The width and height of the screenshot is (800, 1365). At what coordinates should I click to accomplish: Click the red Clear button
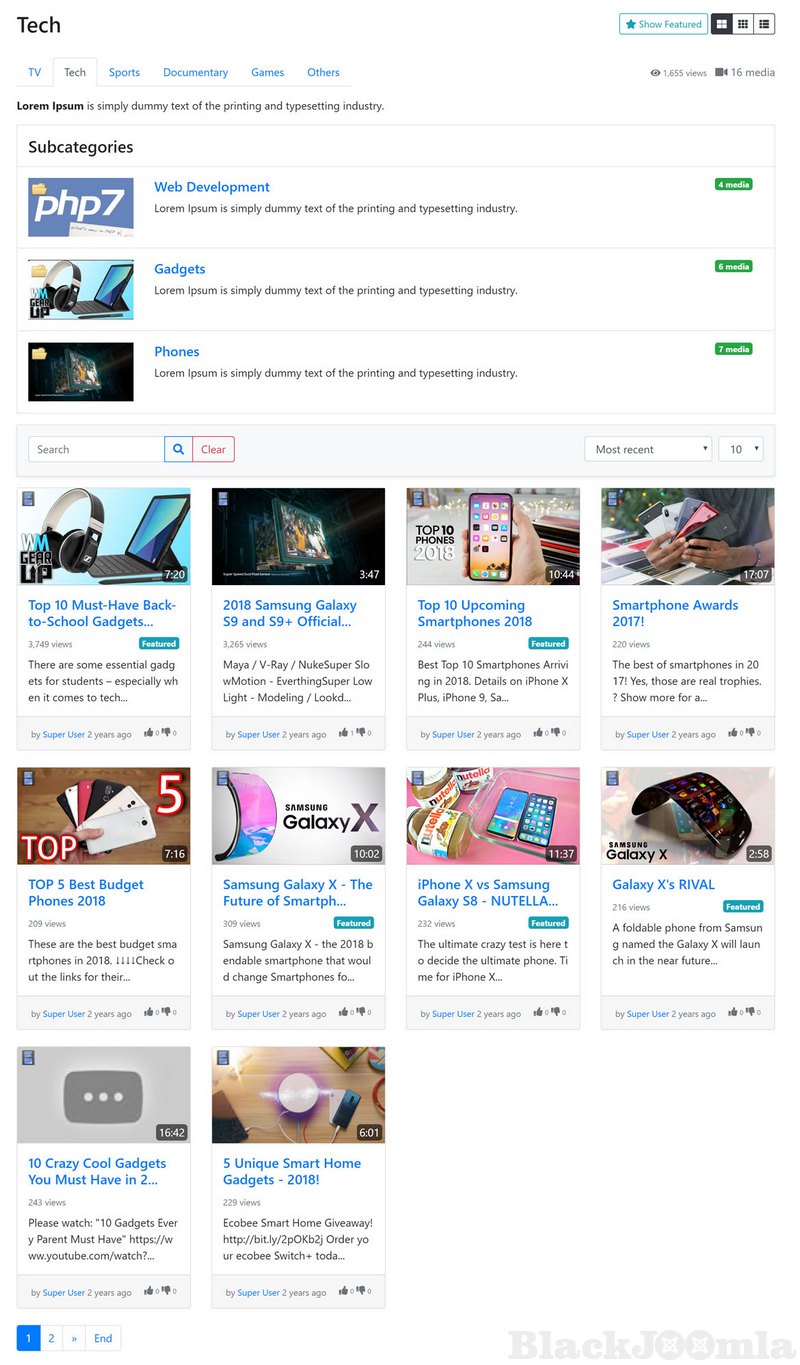[x=213, y=449]
